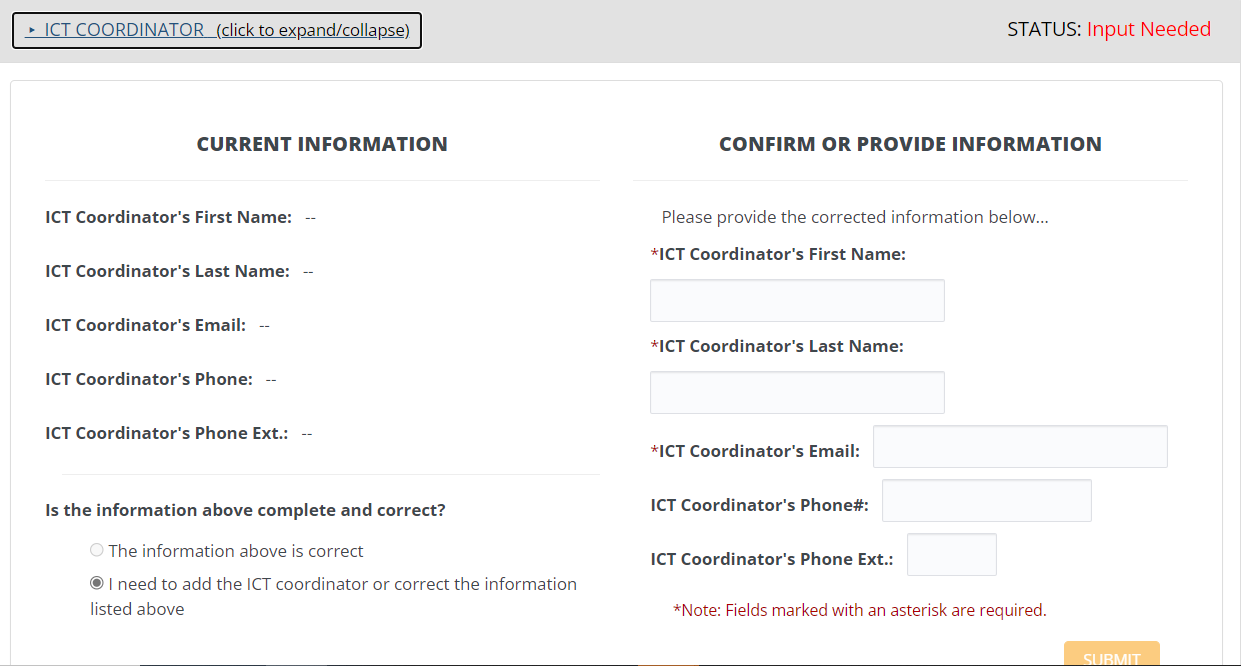Click the CURRENT INFORMATION heading
This screenshot has width=1241, height=666.
click(322, 144)
